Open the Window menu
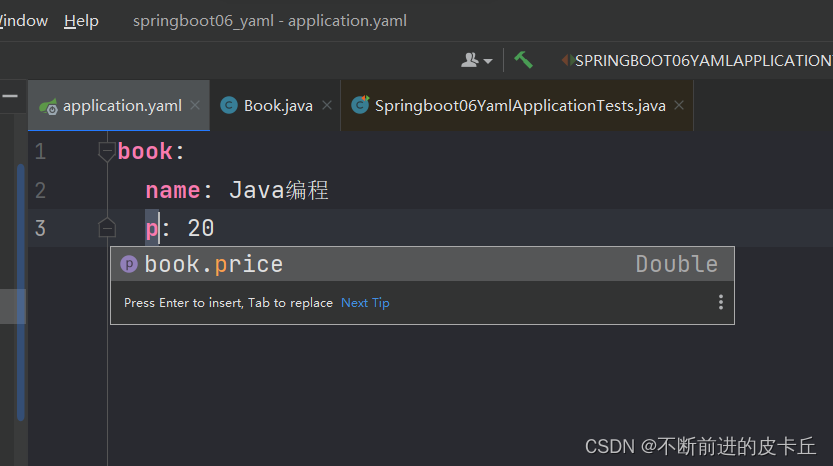The height and width of the screenshot is (466, 833). tap(23, 21)
